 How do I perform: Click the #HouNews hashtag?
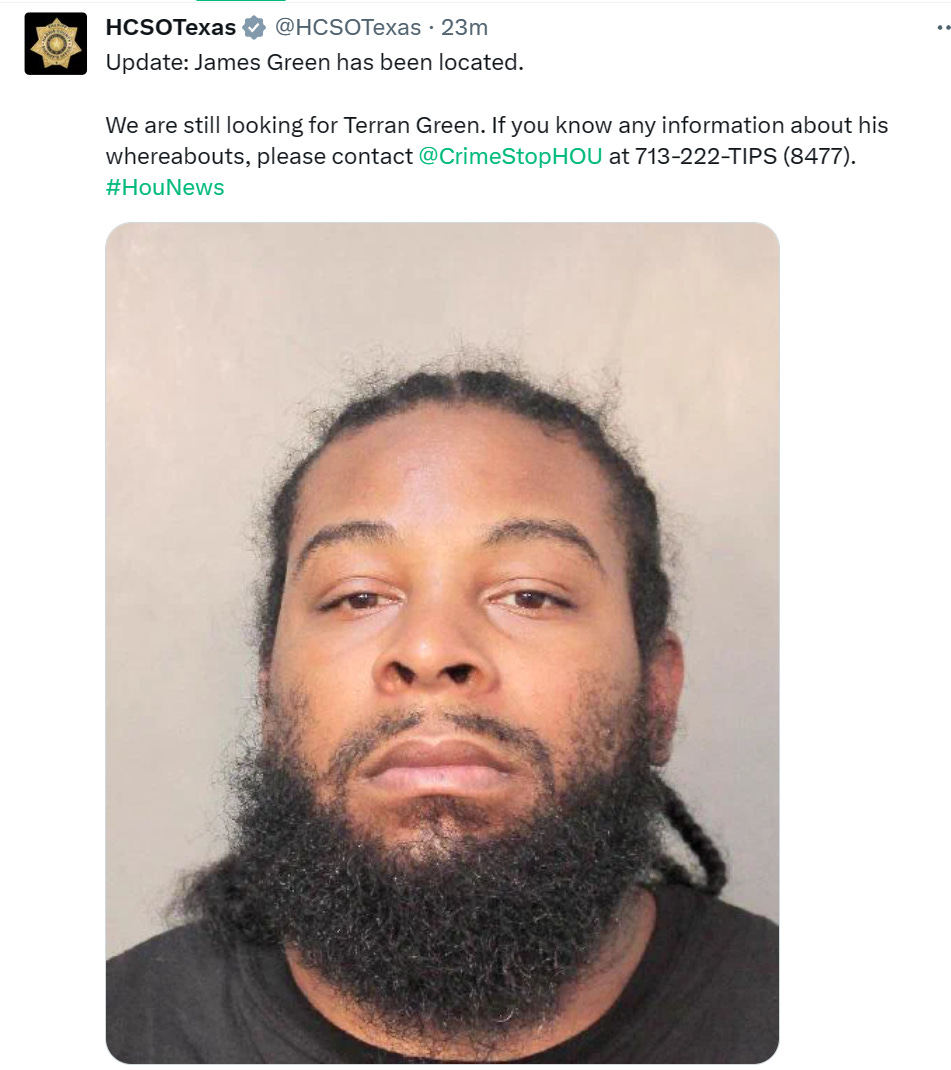coord(165,187)
